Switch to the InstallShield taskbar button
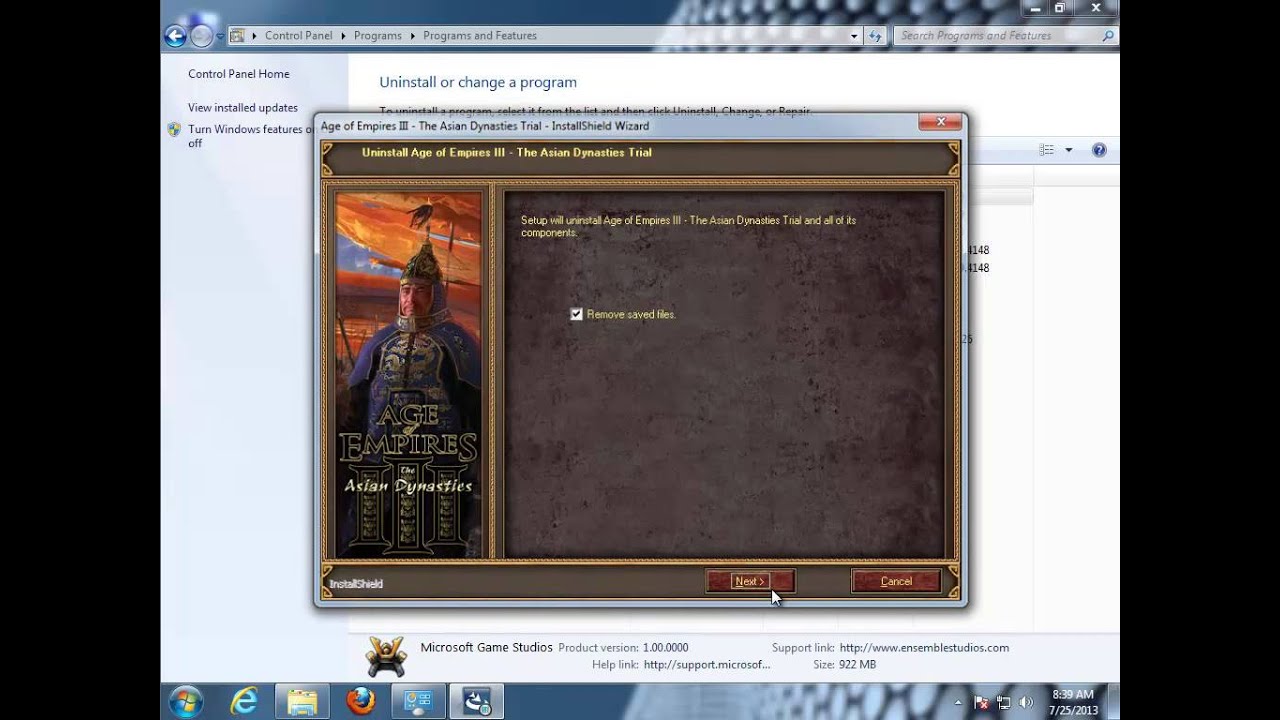The height and width of the screenshot is (720, 1280). [x=476, y=701]
